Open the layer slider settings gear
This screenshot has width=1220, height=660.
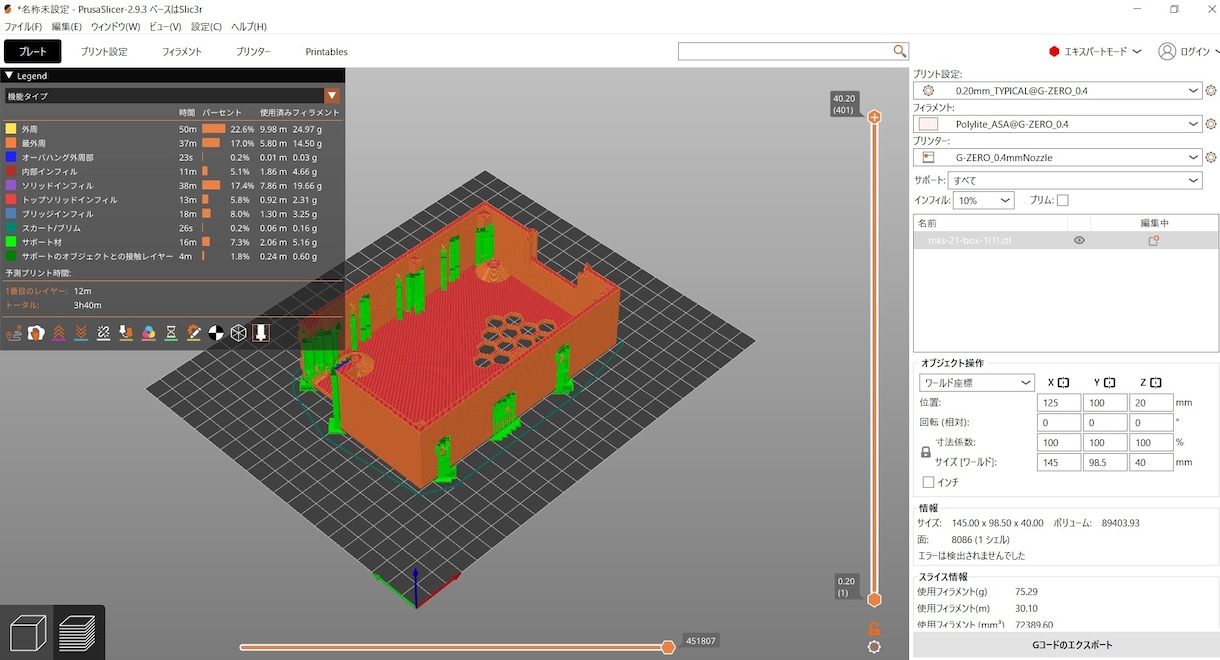pyautogui.click(x=874, y=647)
